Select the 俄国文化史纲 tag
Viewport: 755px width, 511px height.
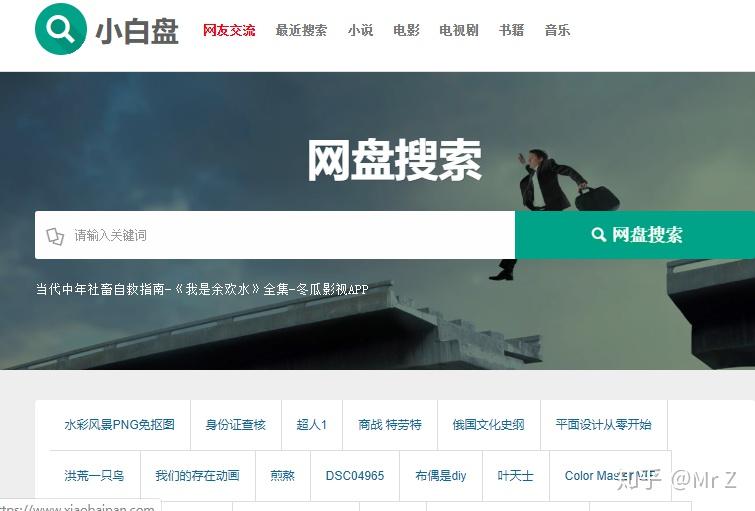tap(488, 425)
